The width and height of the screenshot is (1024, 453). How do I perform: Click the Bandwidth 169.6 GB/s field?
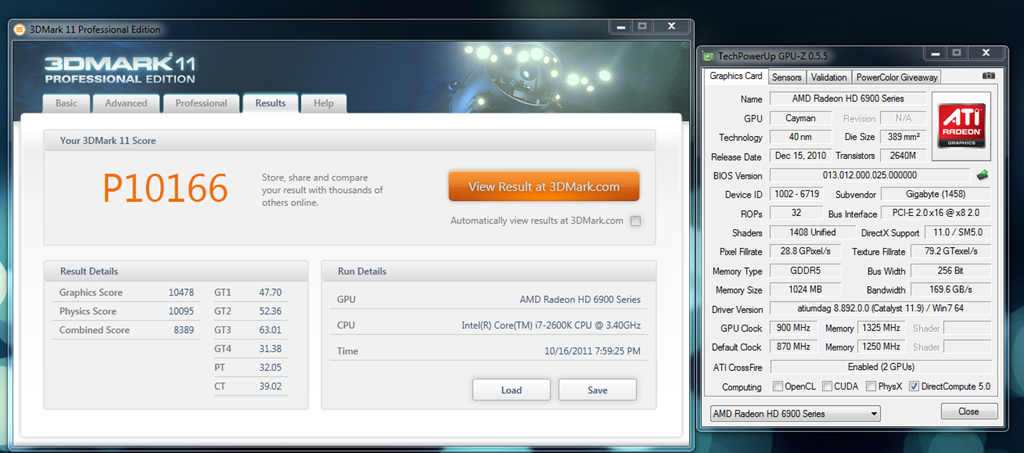pos(950,290)
